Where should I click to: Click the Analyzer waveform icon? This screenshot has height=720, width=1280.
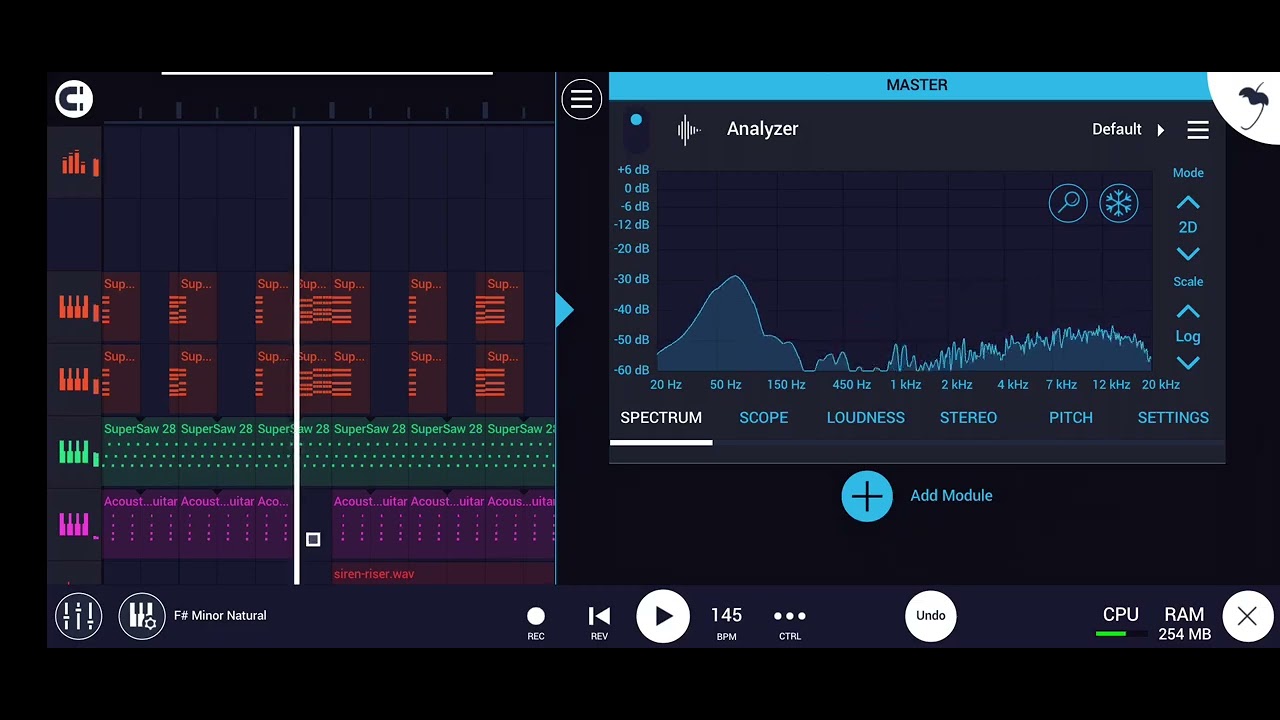[x=689, y=129]
